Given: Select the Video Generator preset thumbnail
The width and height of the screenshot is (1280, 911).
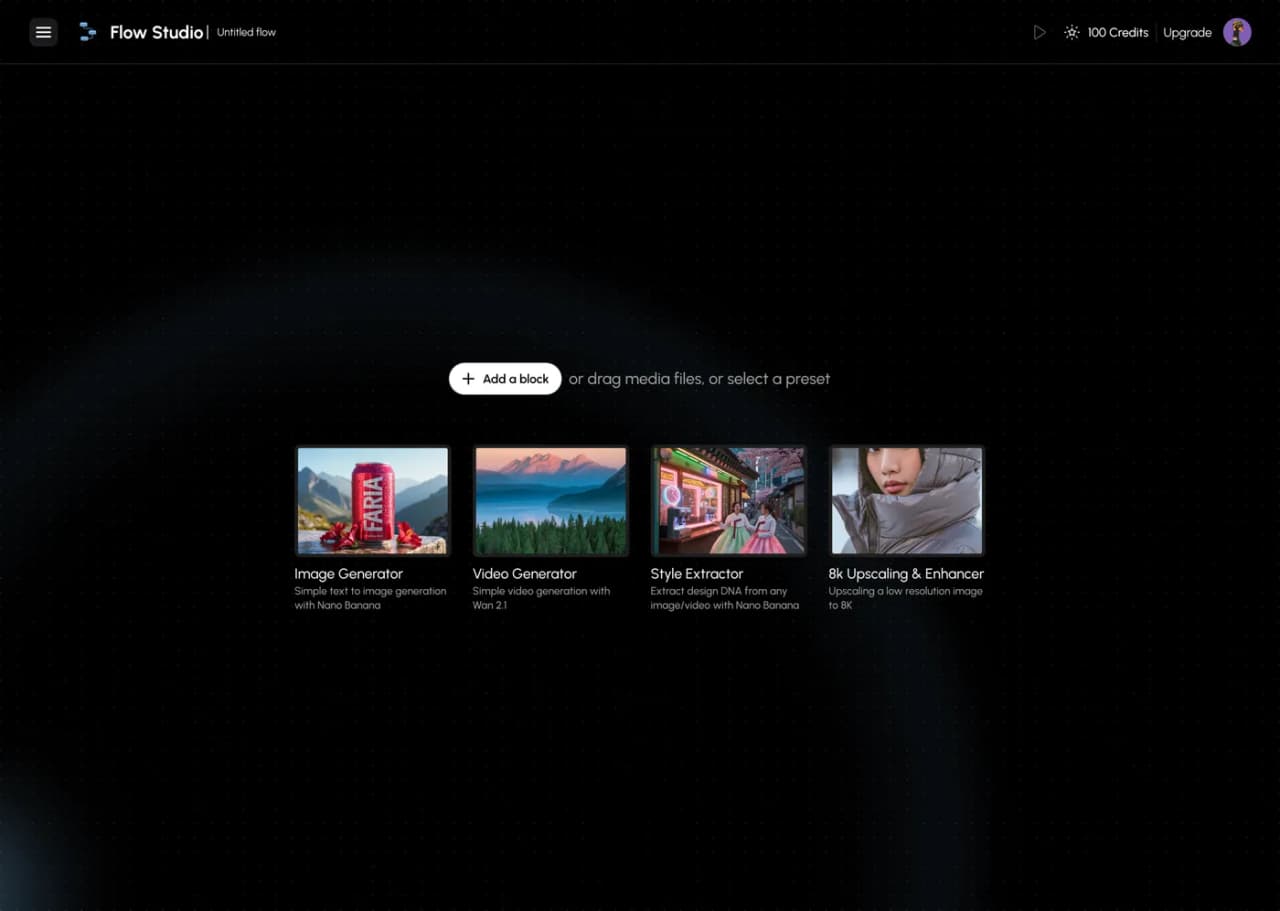Looking at the screenshot, I should click(551, 500).
